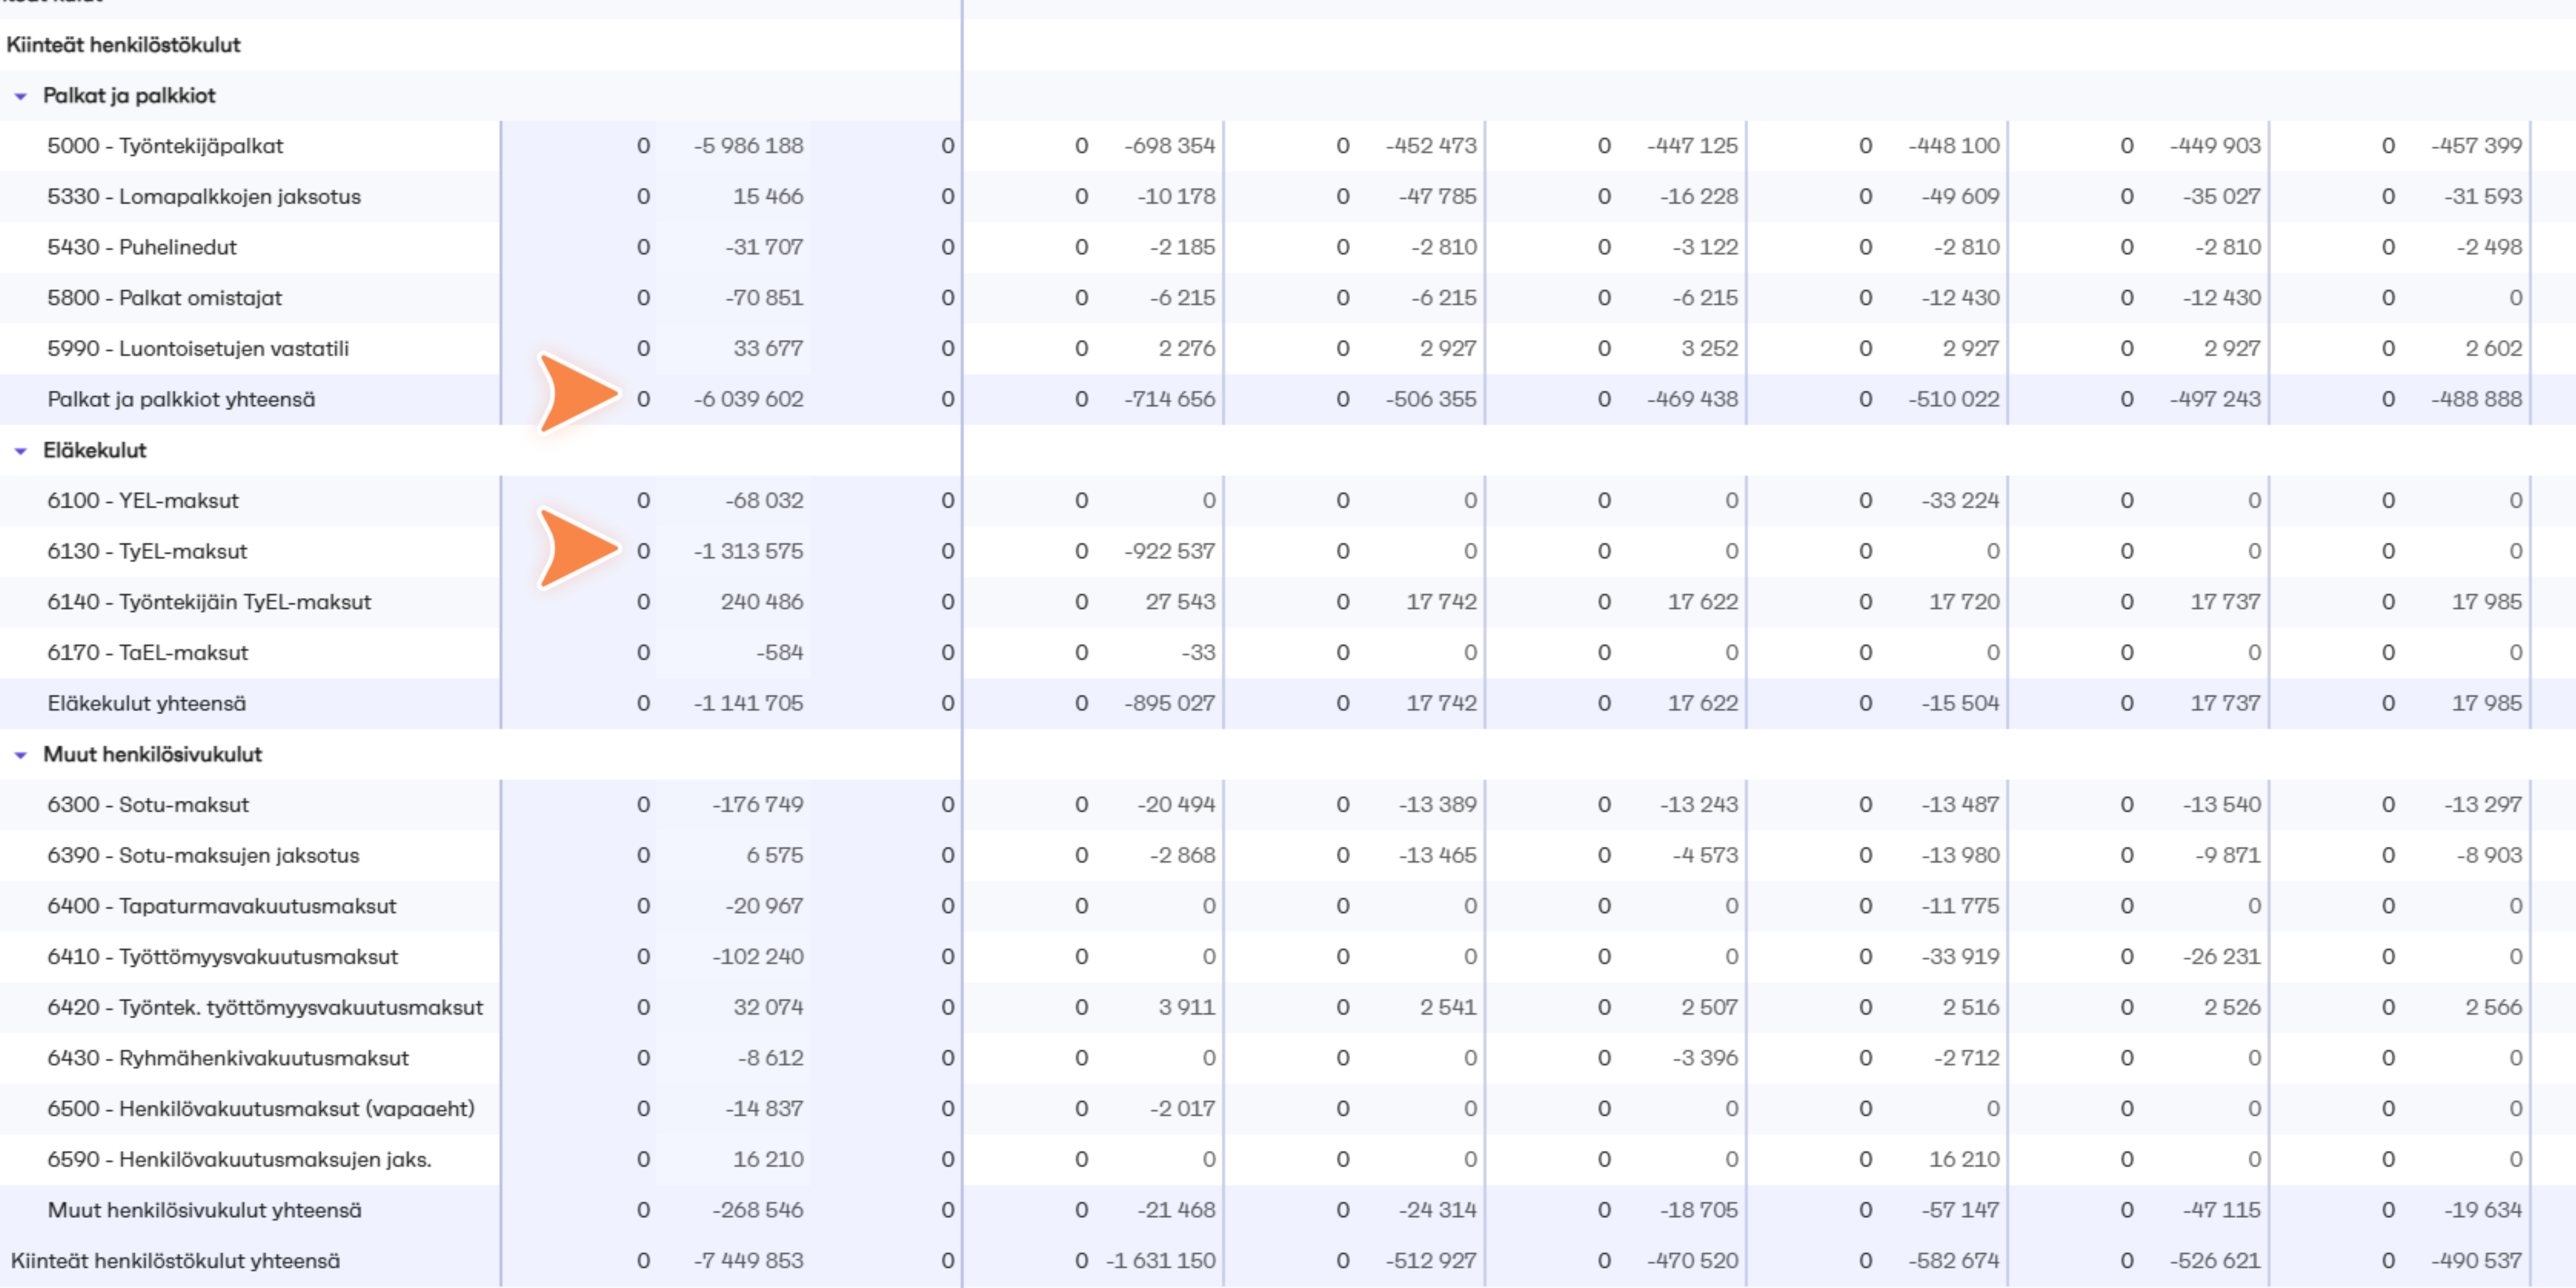Screen dimensions: 2576x1288
Task: Select the TaEL-maksut amount "-584"
Action: (780, 653)
